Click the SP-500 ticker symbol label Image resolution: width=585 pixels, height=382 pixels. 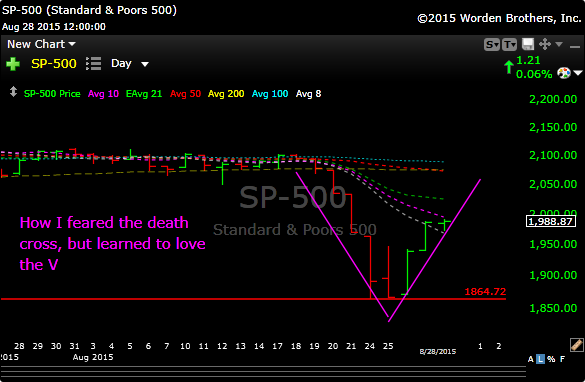(54, 64)
